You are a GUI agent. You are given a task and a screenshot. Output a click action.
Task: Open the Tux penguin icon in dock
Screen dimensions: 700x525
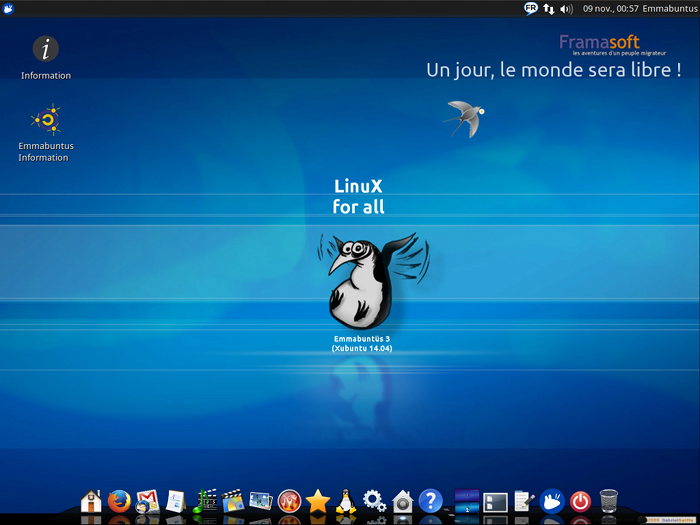[x=346, y=501]
